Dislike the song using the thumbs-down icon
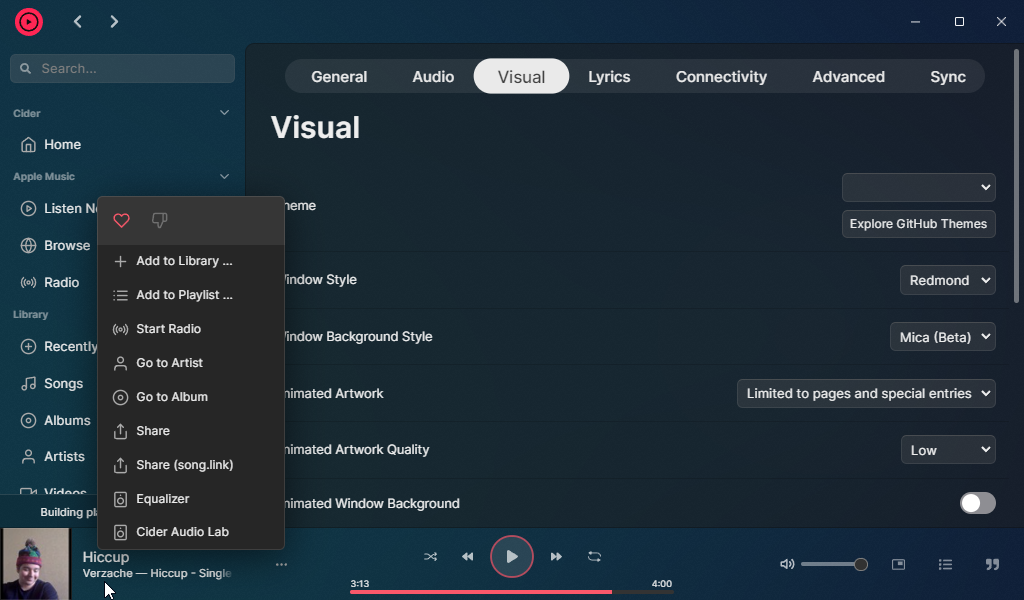The height and width of the screenshot is (600, 1024). [159, 220]
